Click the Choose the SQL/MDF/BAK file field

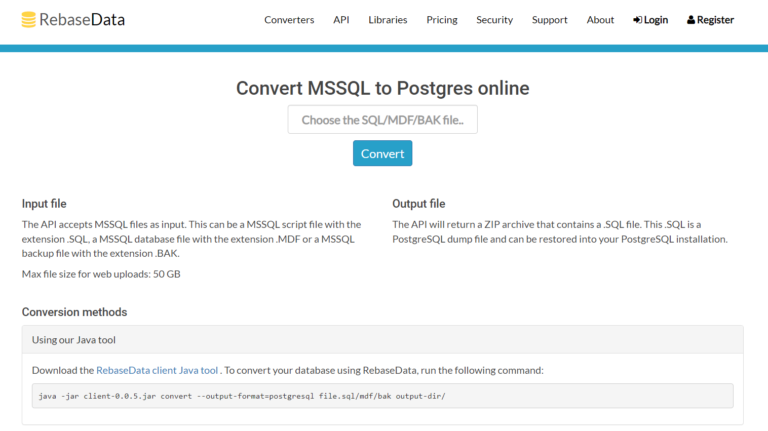[383, 120]
